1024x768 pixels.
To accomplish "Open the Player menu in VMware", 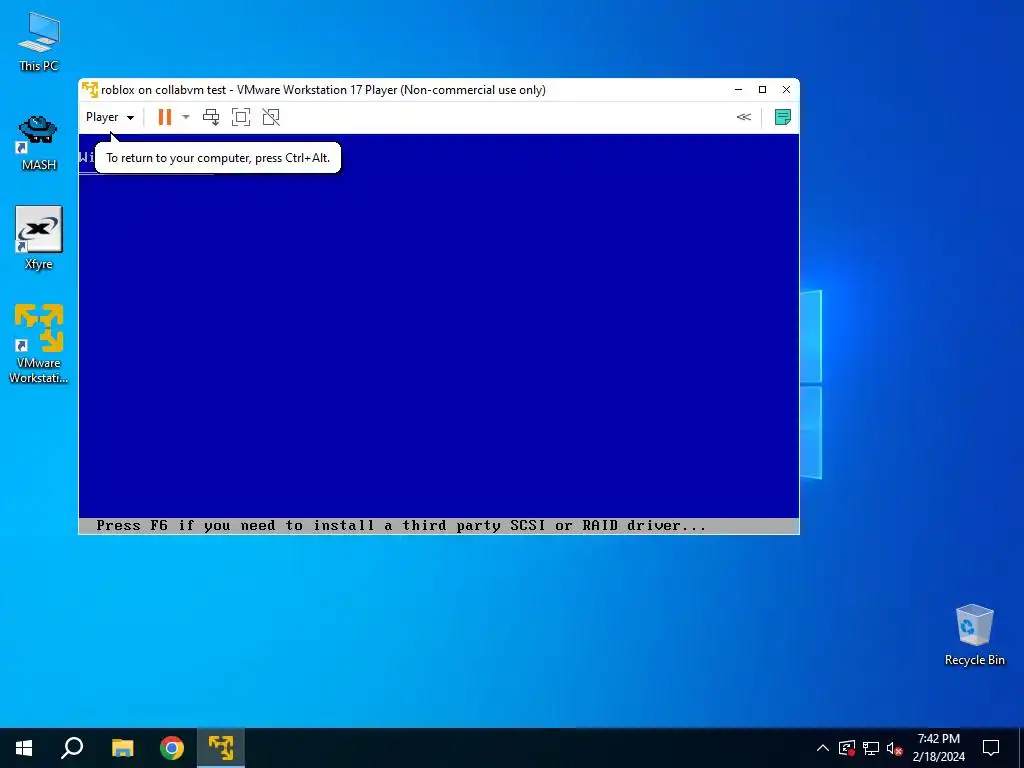I will (x=110, y=117).
